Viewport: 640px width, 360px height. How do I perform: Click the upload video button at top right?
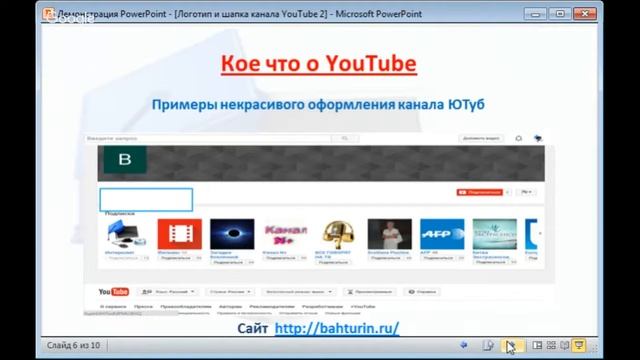point(481,138)
